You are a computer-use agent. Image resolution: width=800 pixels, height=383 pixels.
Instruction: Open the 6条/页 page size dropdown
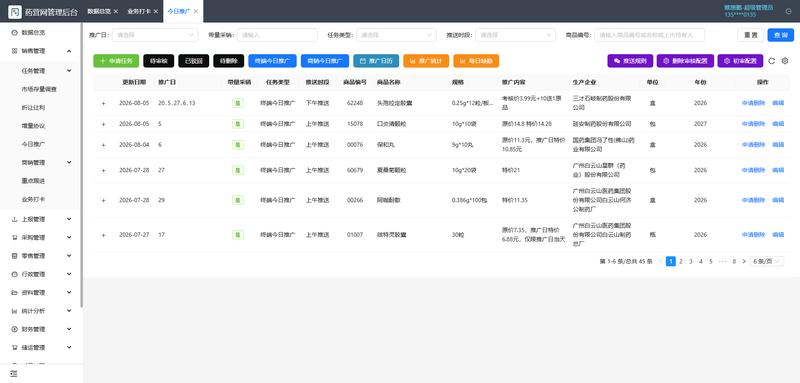[x=767, y=261]
